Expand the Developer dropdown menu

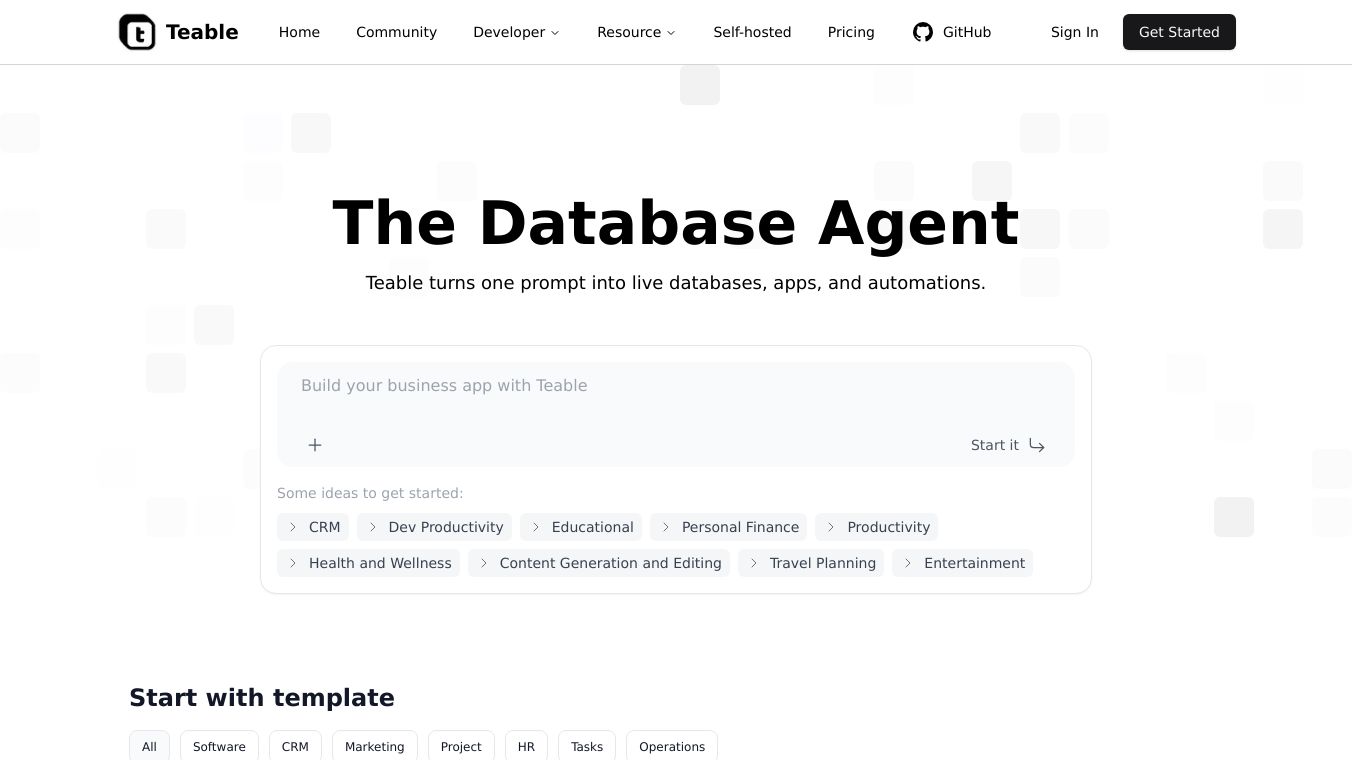(x=516, y=32)
